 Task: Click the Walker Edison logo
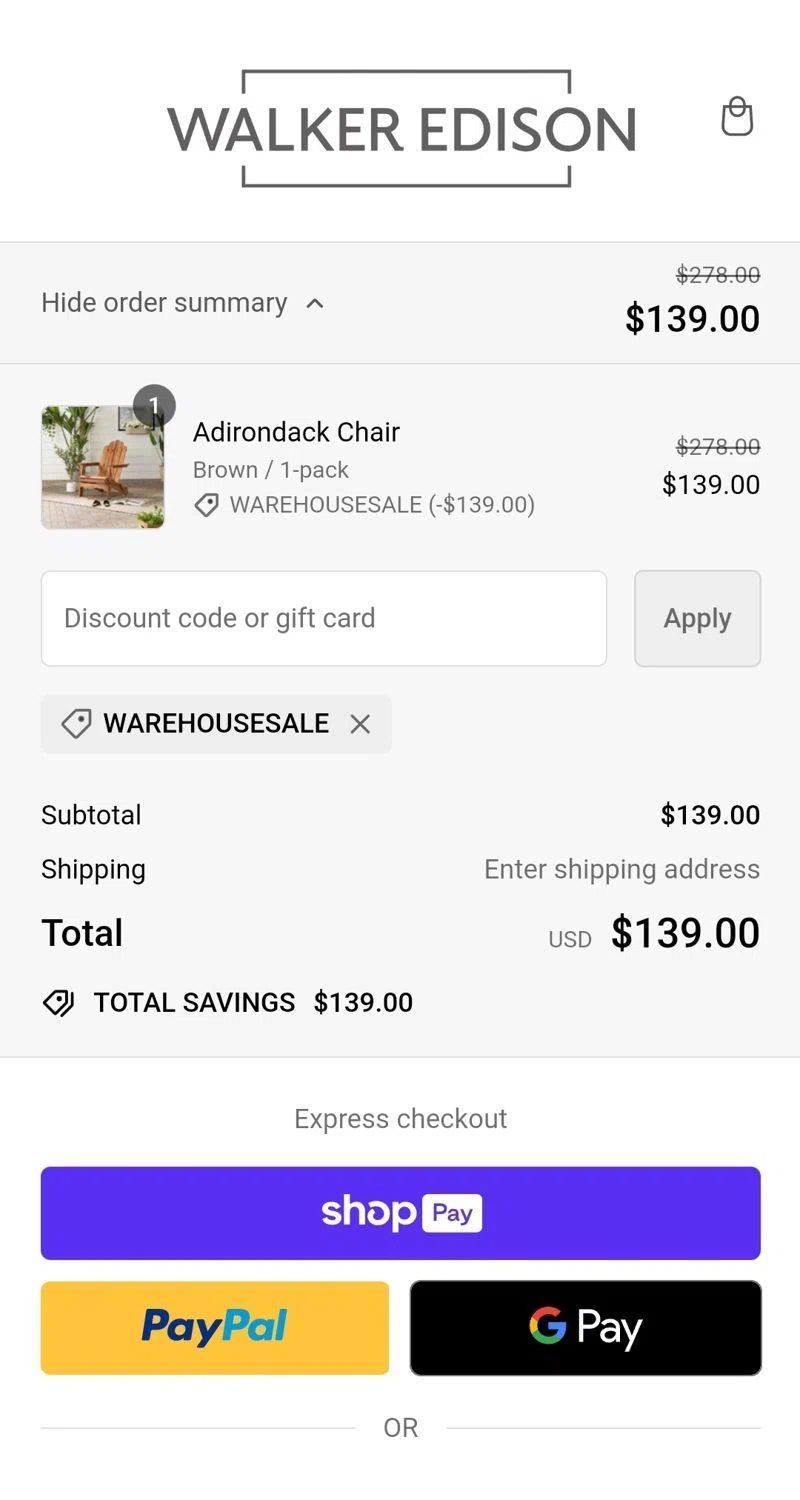(x=401, y=128)
